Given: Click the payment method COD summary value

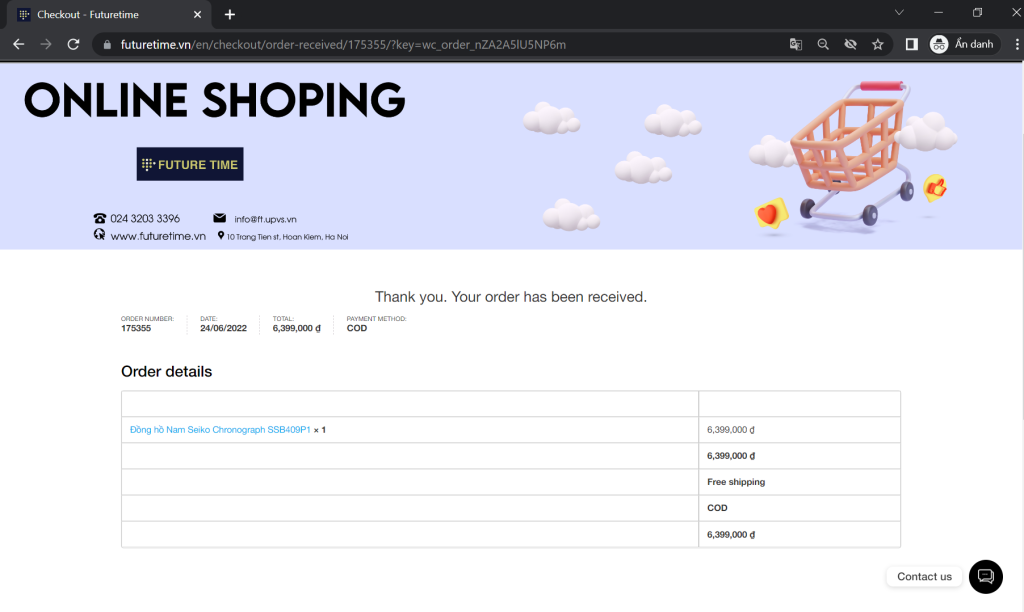Looking at the screenshot, I should coord(357,328).
